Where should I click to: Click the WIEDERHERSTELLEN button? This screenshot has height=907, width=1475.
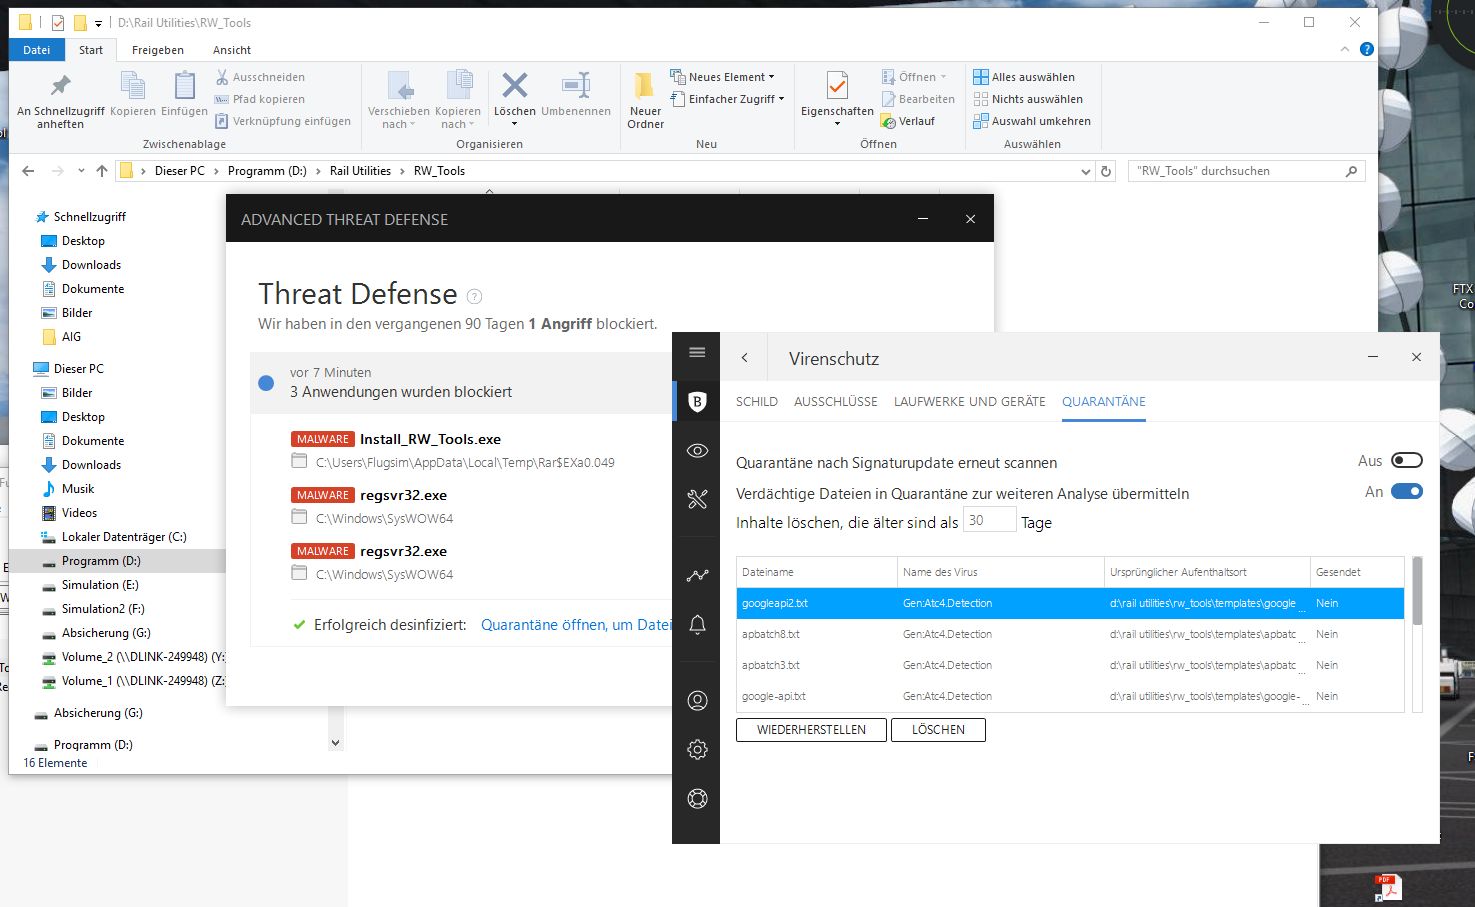tap(811, 730)
